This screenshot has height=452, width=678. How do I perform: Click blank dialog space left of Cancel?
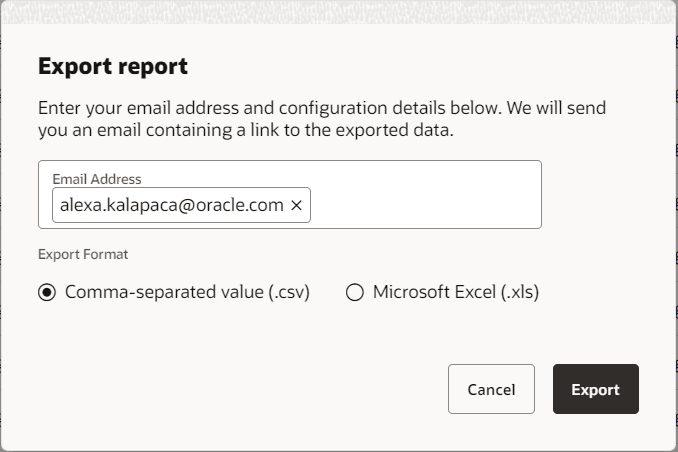click(x=240, y=389)
